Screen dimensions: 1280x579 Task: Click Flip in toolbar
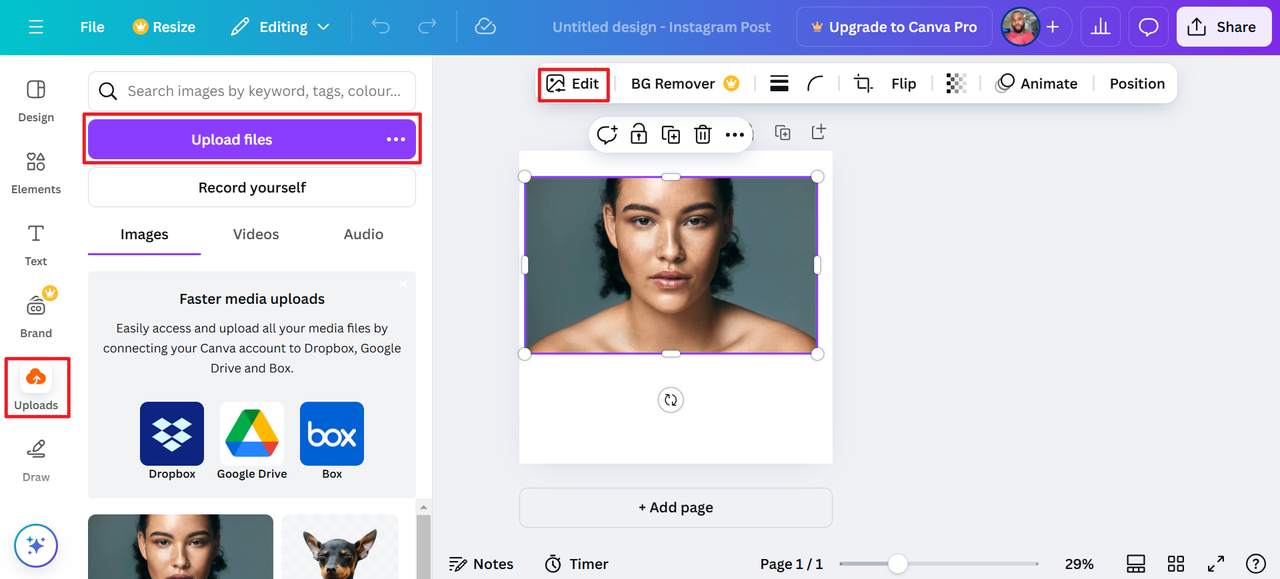(904, 84)
